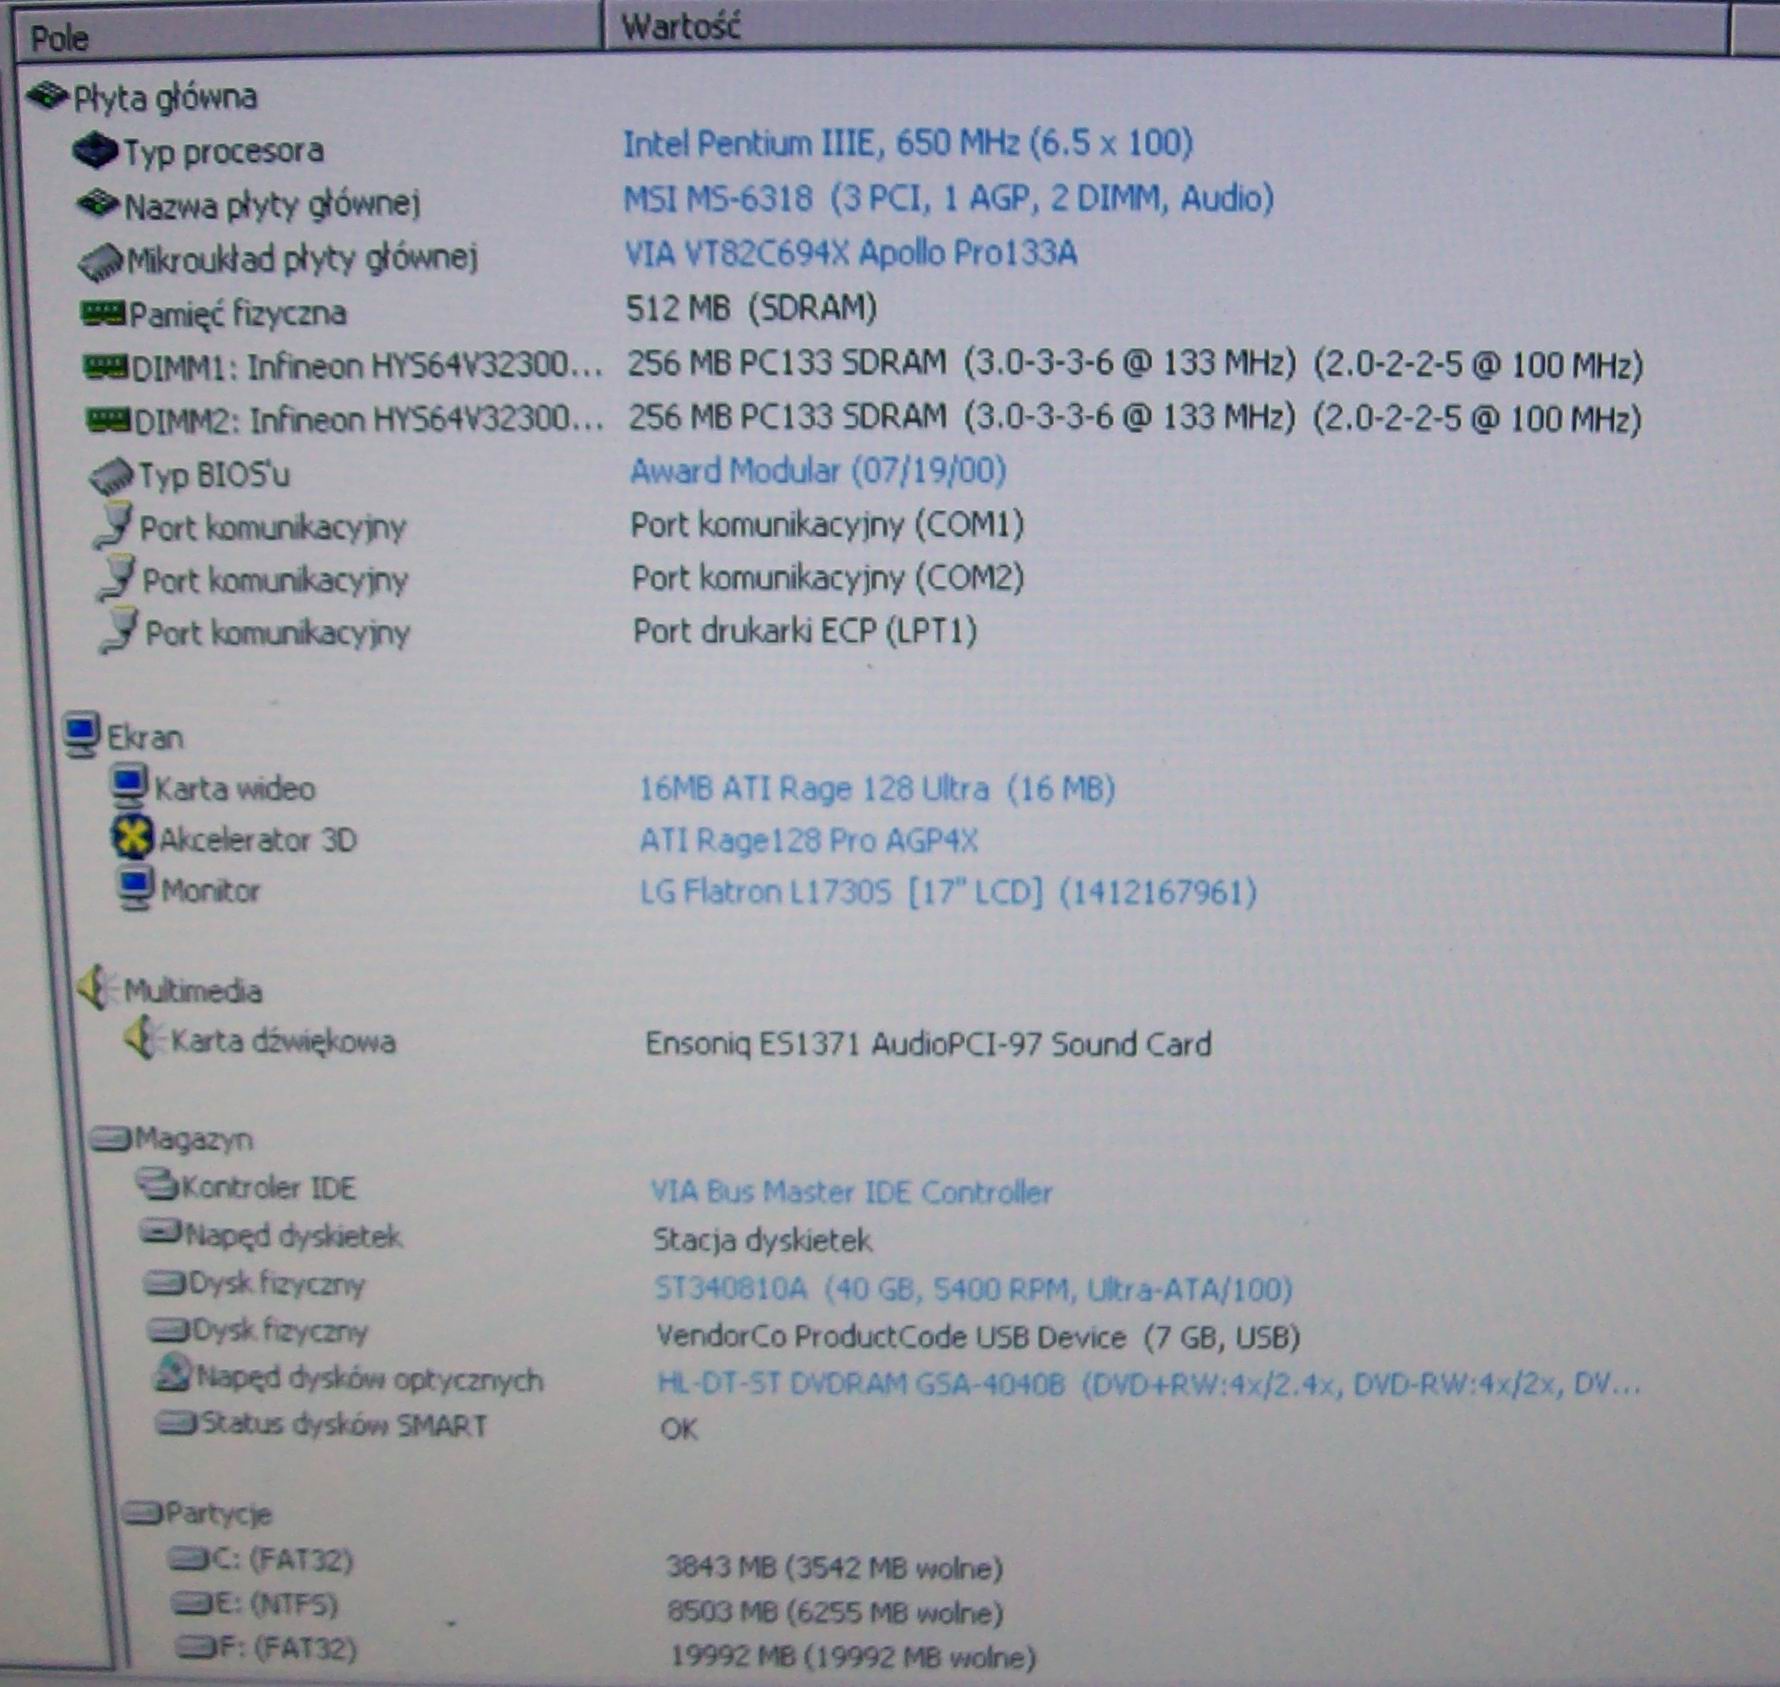Click the Nazwa płyty głównej icon

click(97, 203)
